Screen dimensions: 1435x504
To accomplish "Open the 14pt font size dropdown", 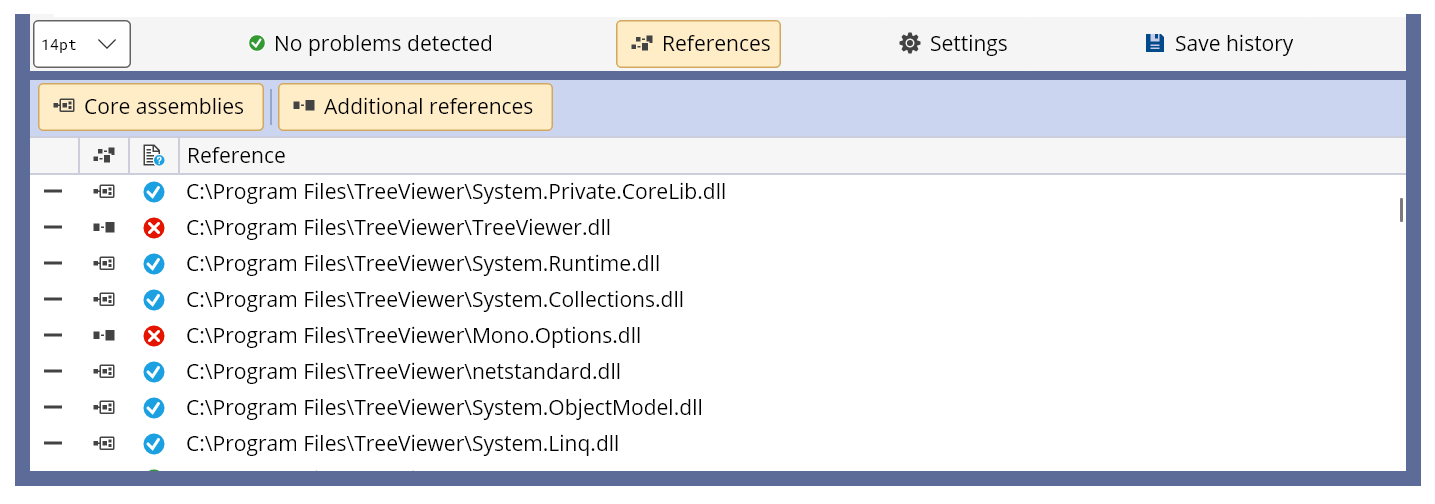I will (x=82, y=44).
